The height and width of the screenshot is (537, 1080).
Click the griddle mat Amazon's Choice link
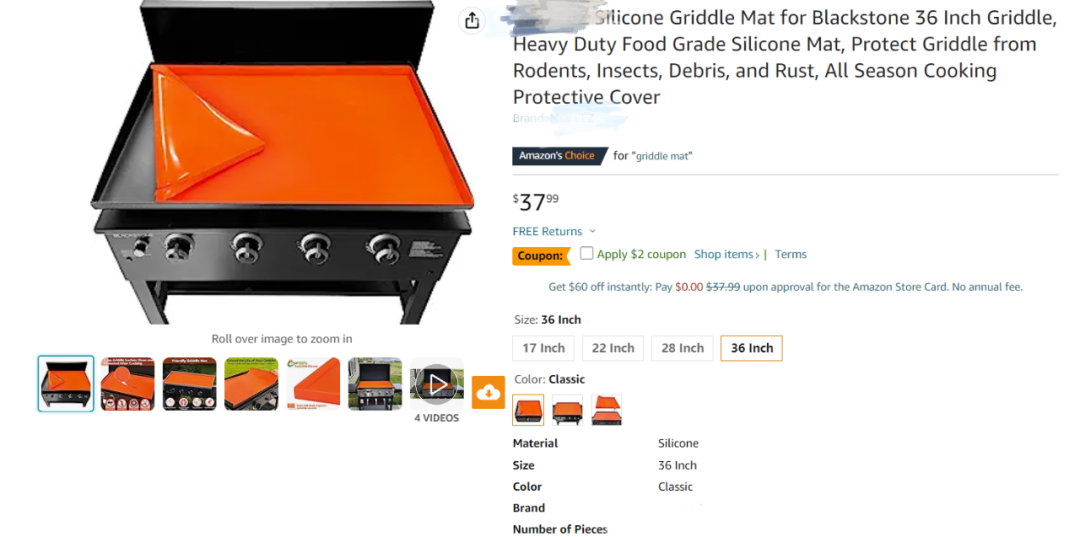pos(663,156)
